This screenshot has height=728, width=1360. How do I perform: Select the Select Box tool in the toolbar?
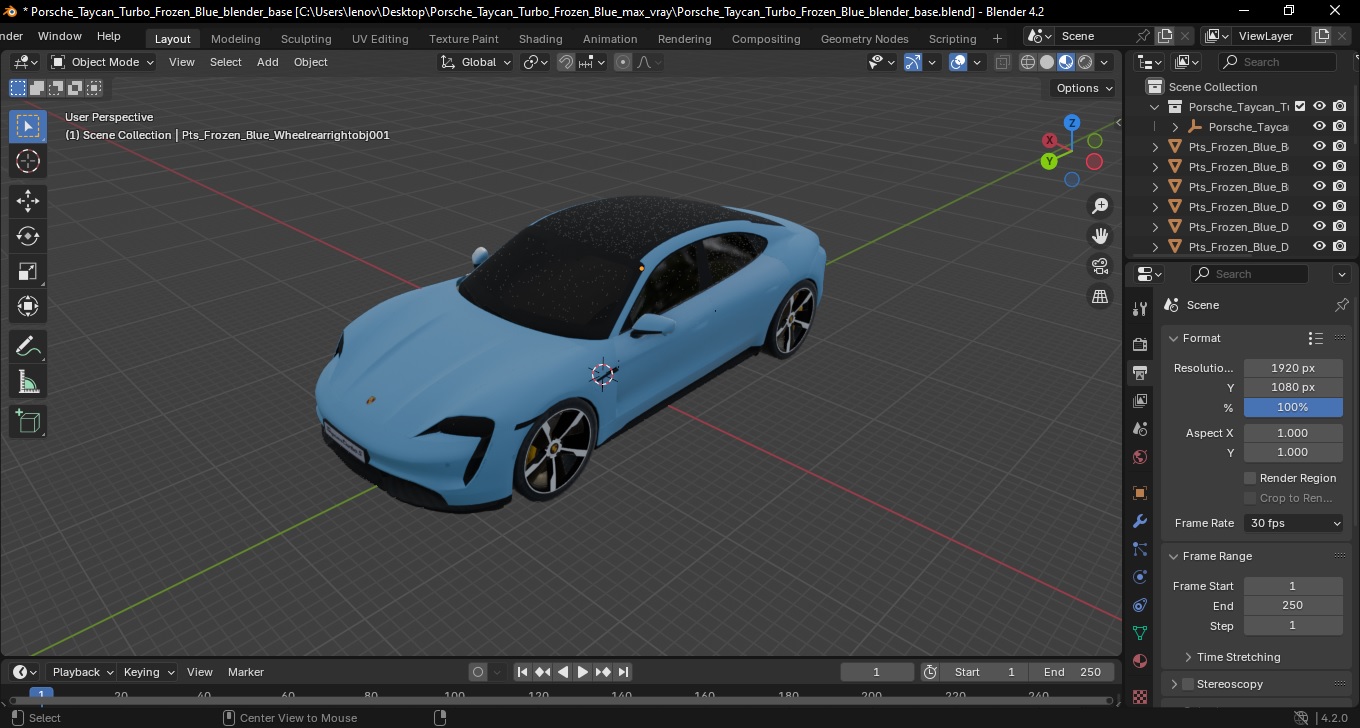tap(28, 126)
